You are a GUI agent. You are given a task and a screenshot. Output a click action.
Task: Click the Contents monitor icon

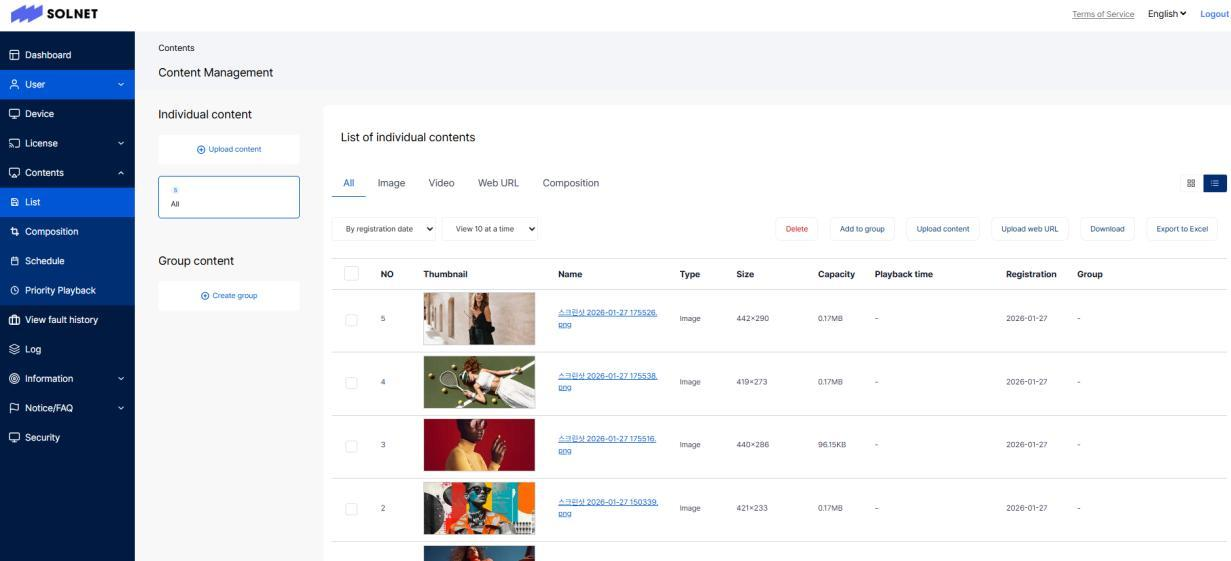pos(14,172)
